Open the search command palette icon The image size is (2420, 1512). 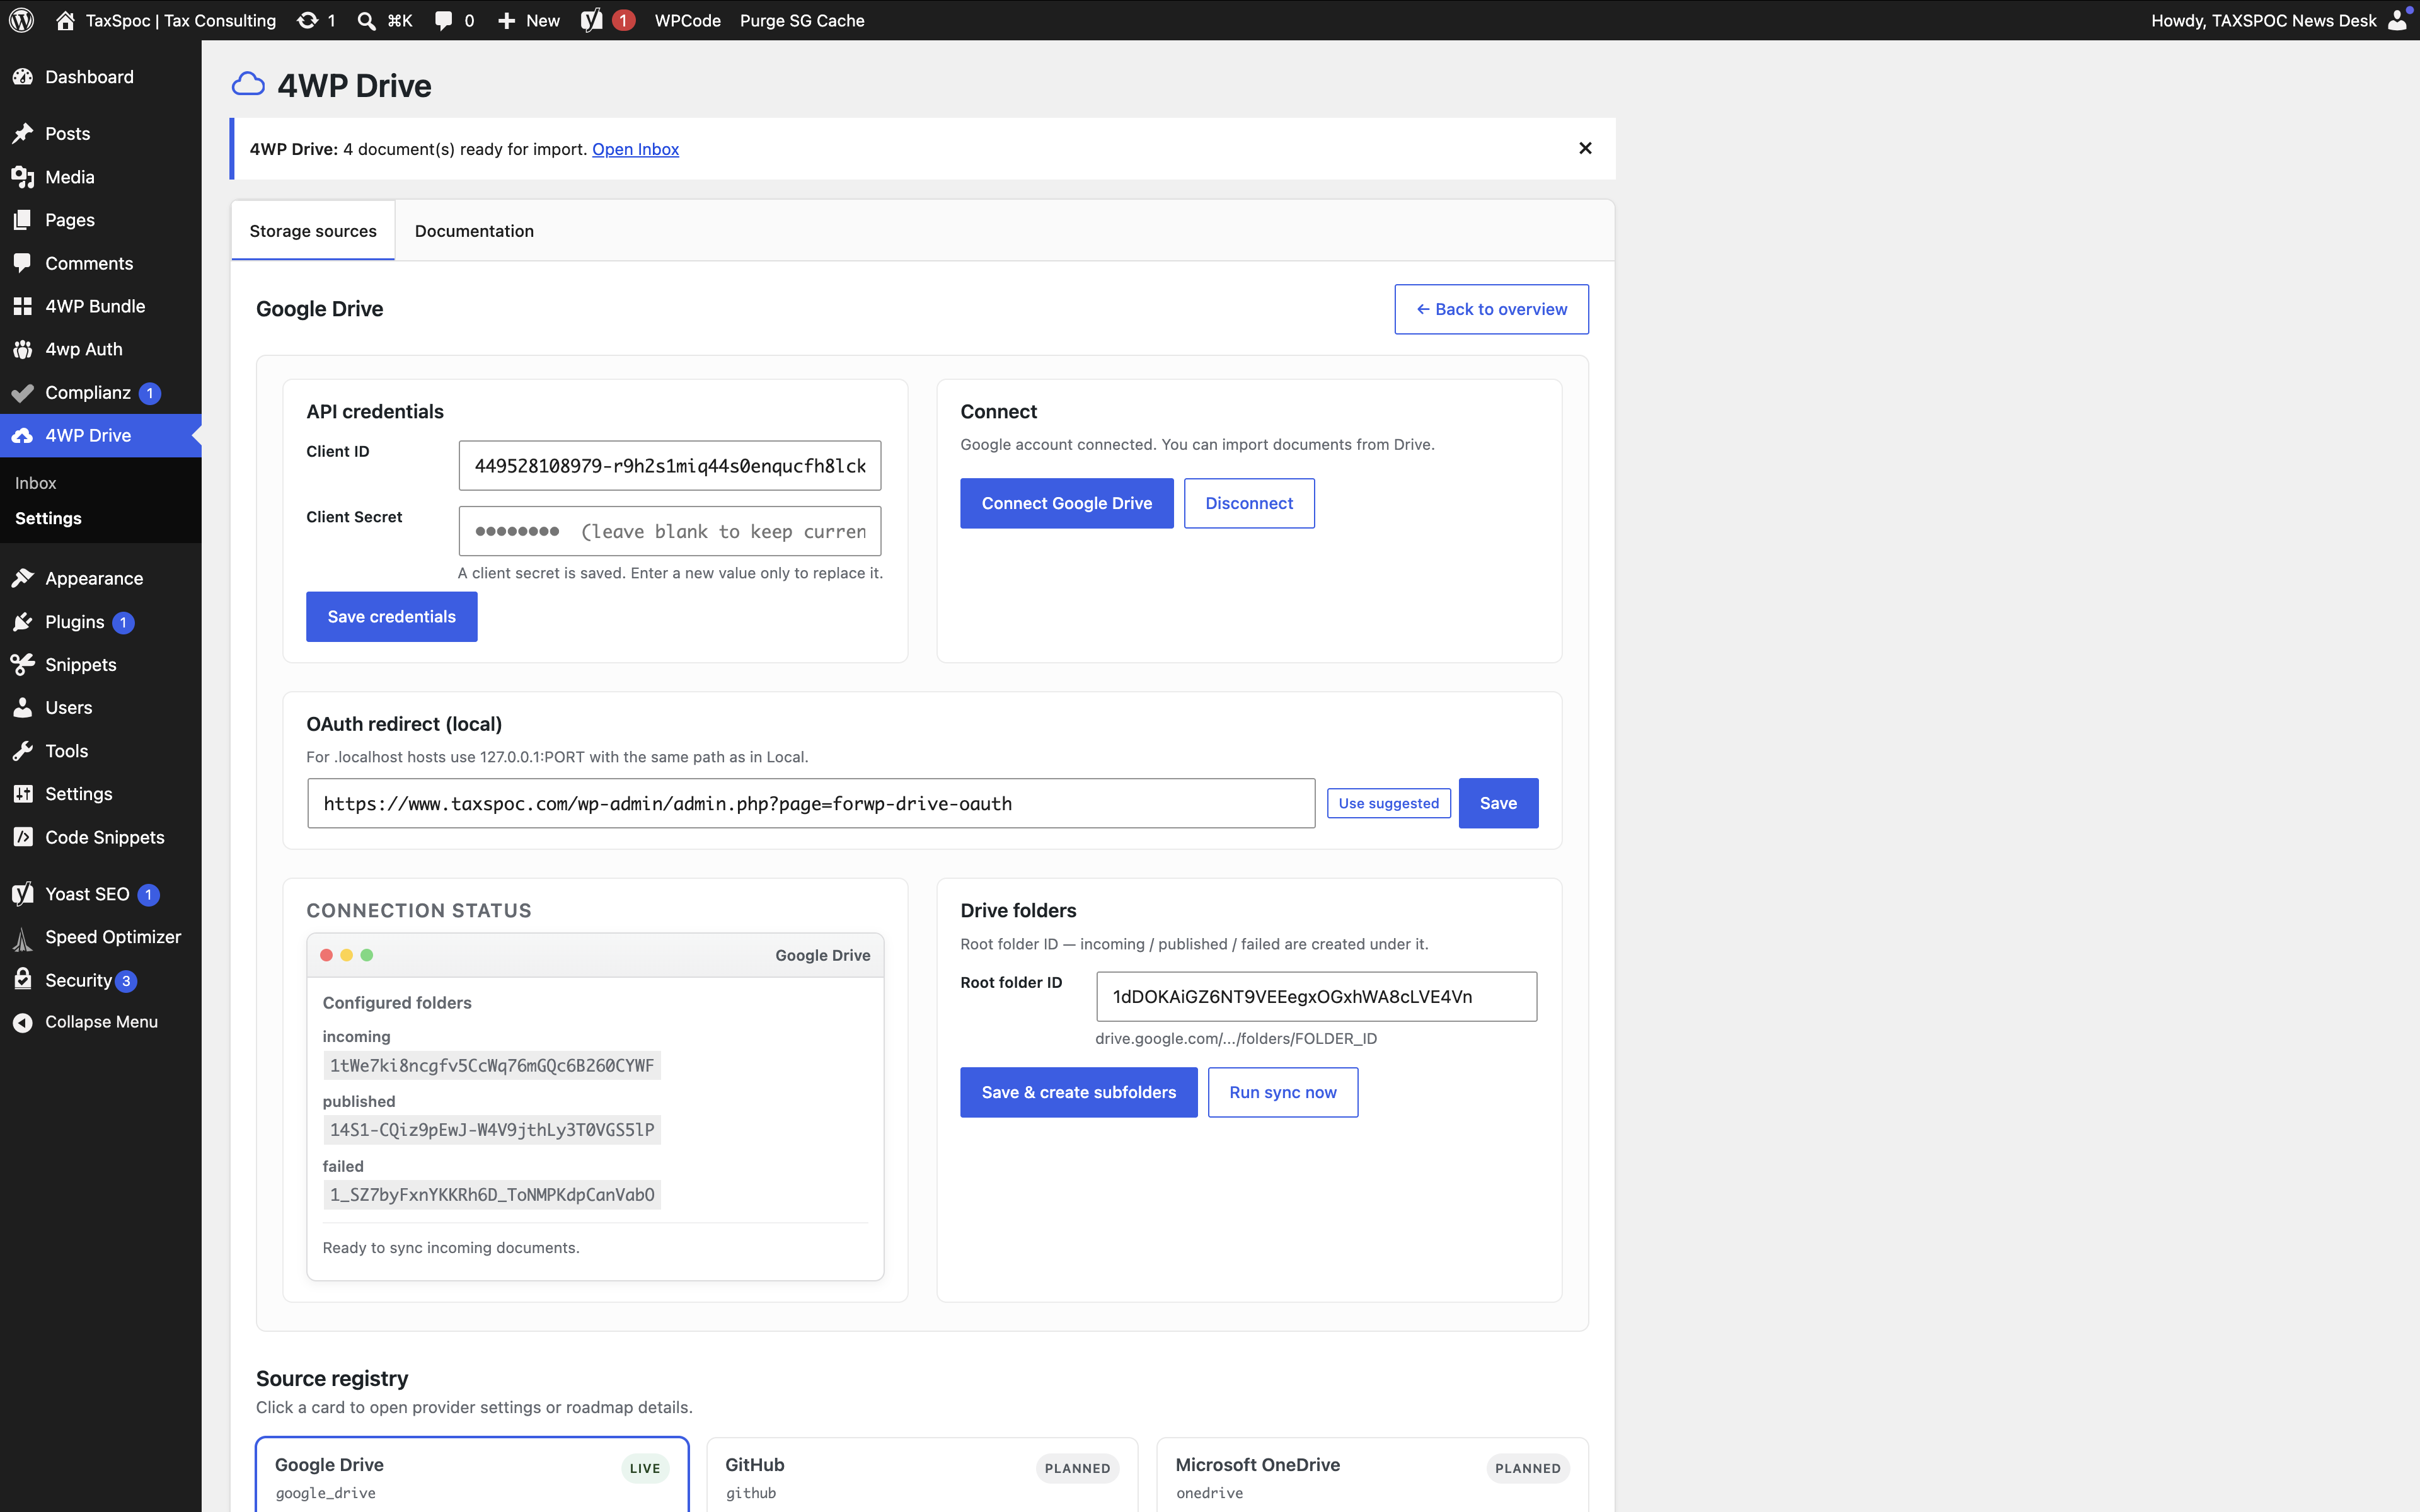pyautogui.click(x=366, y=20)
